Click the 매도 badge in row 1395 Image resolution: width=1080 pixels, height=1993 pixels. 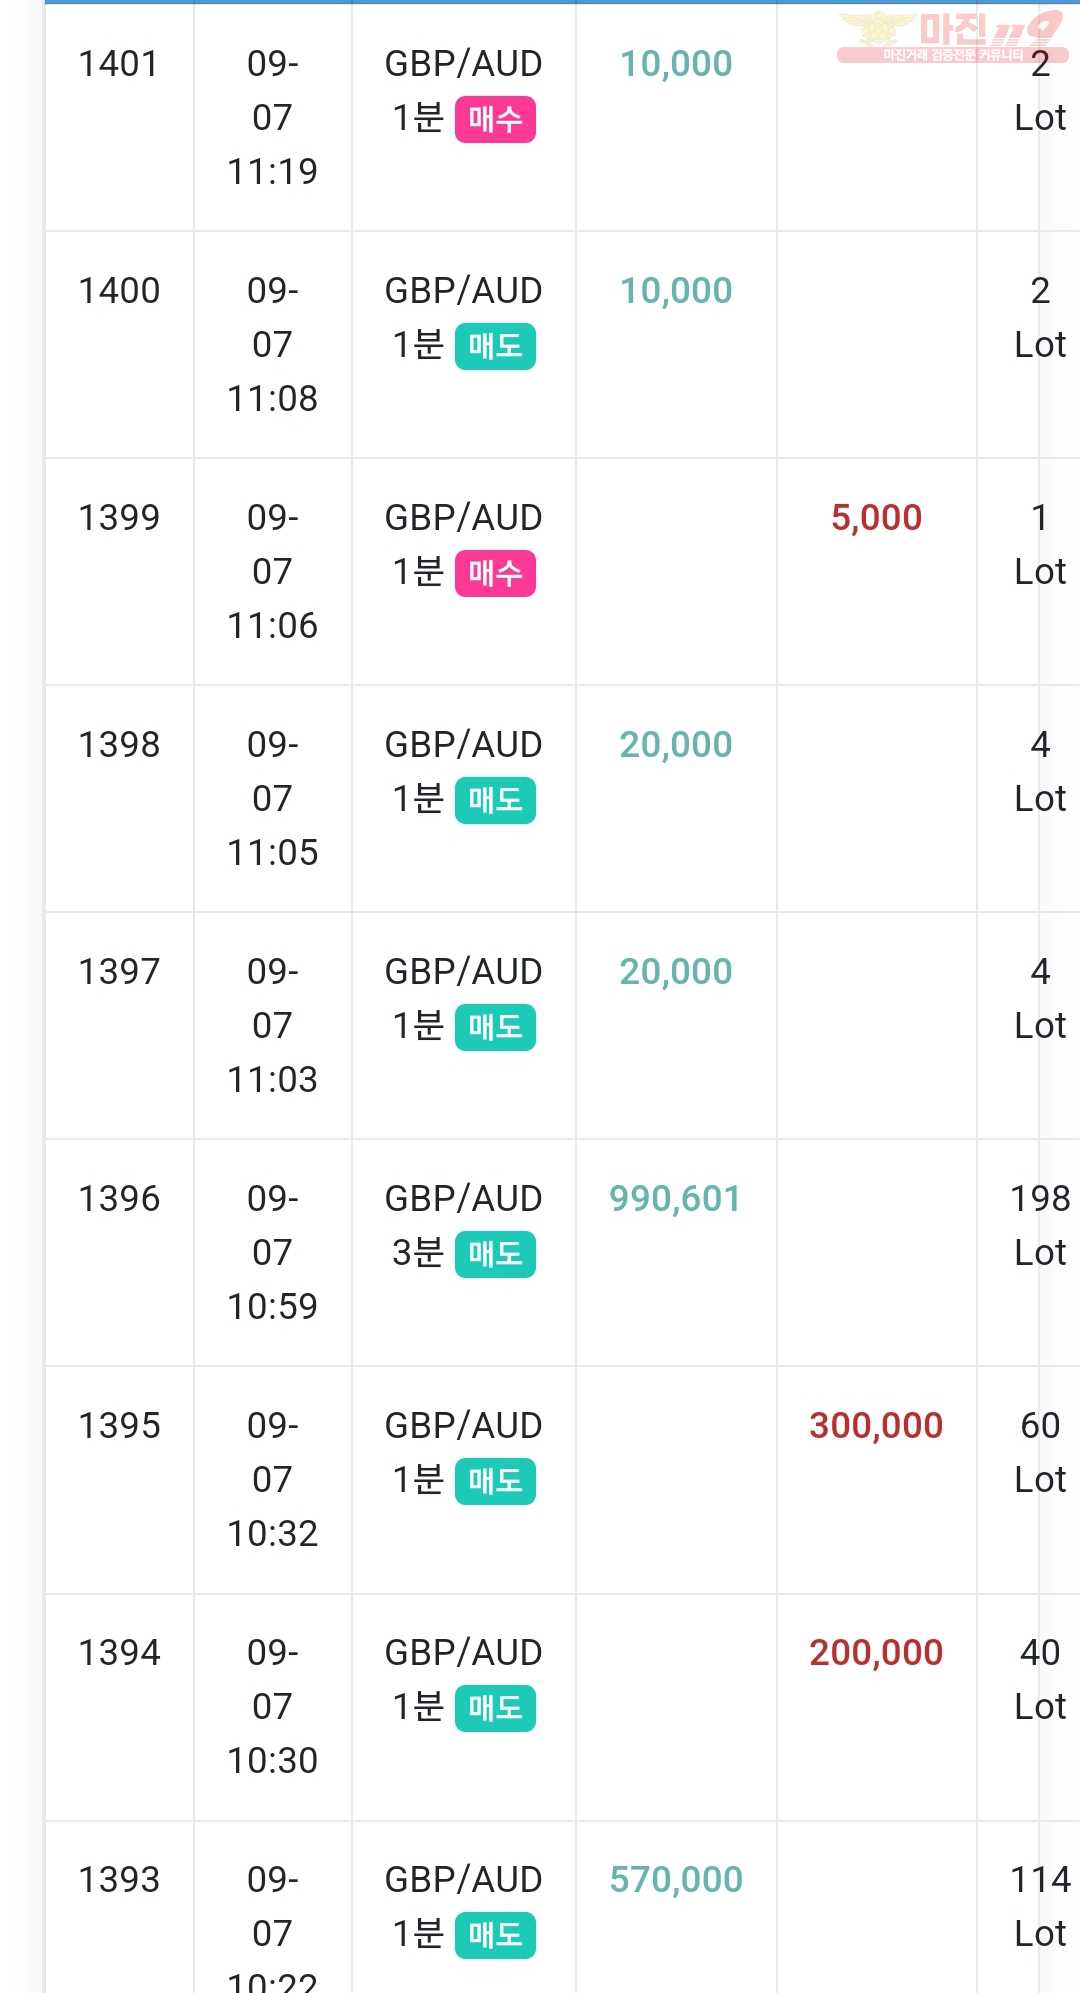[495, 1482]
